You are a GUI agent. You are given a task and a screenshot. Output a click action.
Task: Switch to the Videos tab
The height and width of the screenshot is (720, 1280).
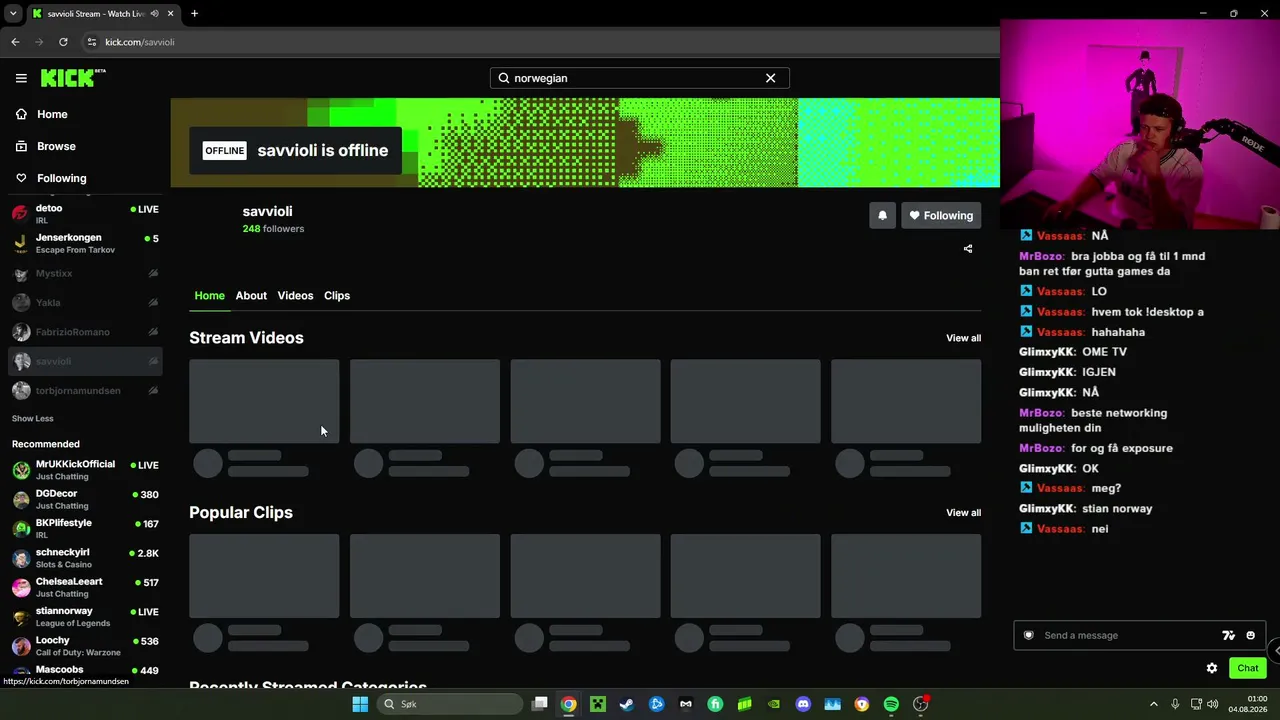pos(295,296)
